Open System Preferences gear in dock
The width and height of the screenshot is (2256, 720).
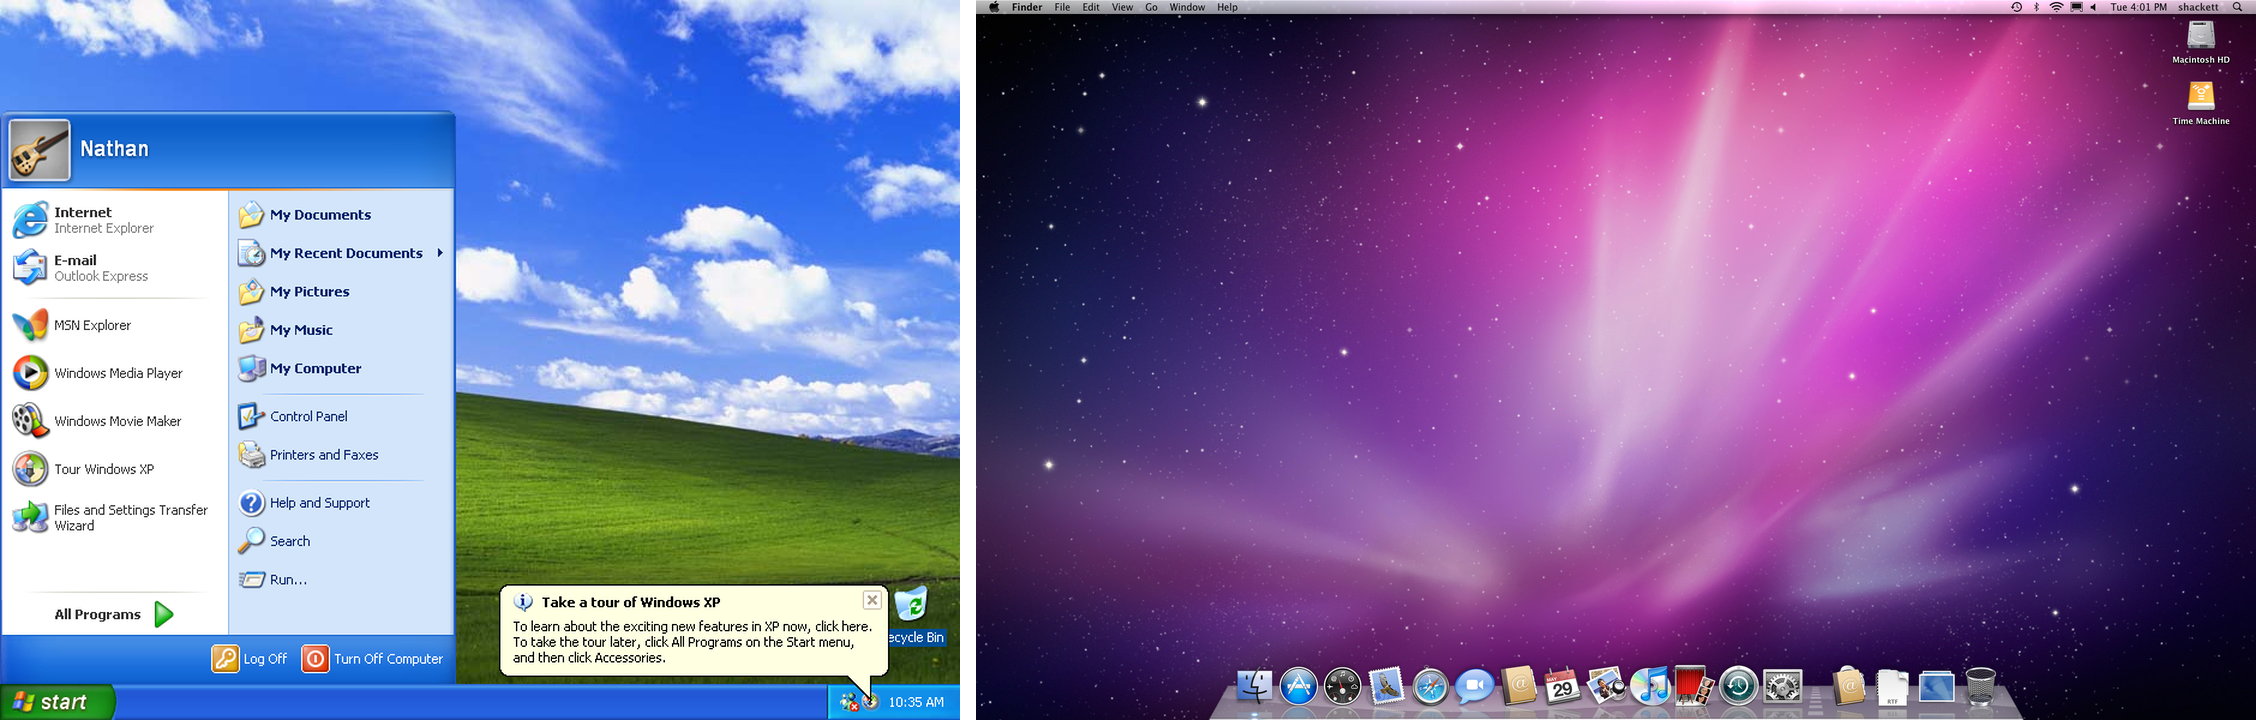pyautogui.click(x=1782, y=686)
